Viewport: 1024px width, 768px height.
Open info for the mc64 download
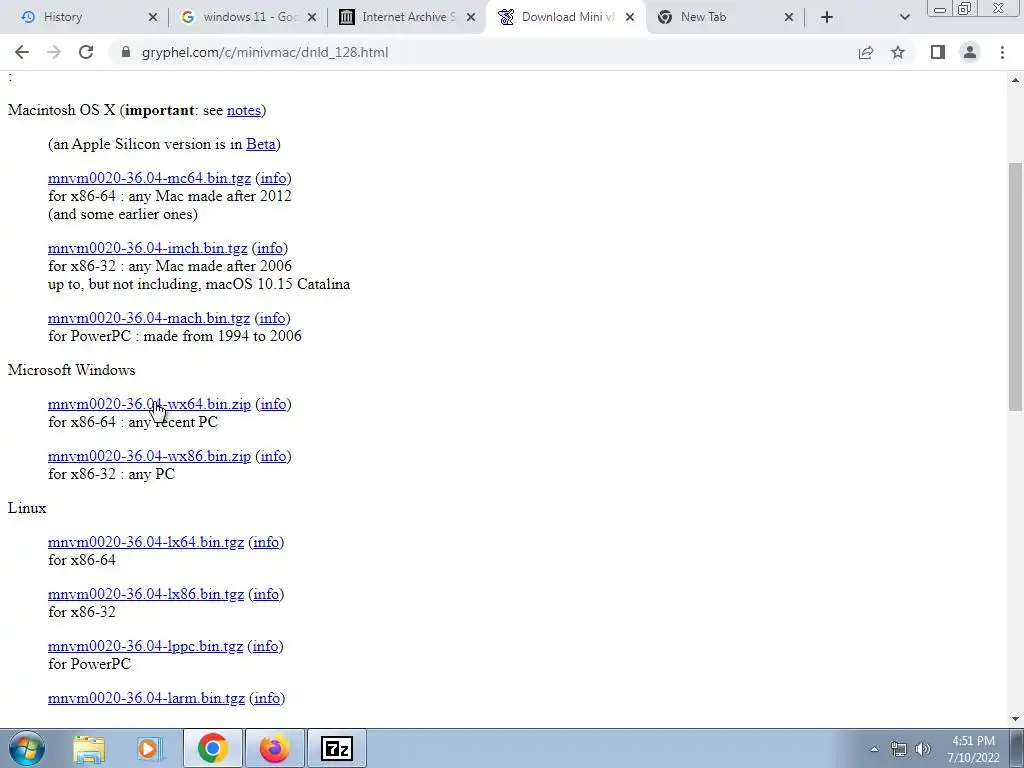pos(273,178)
